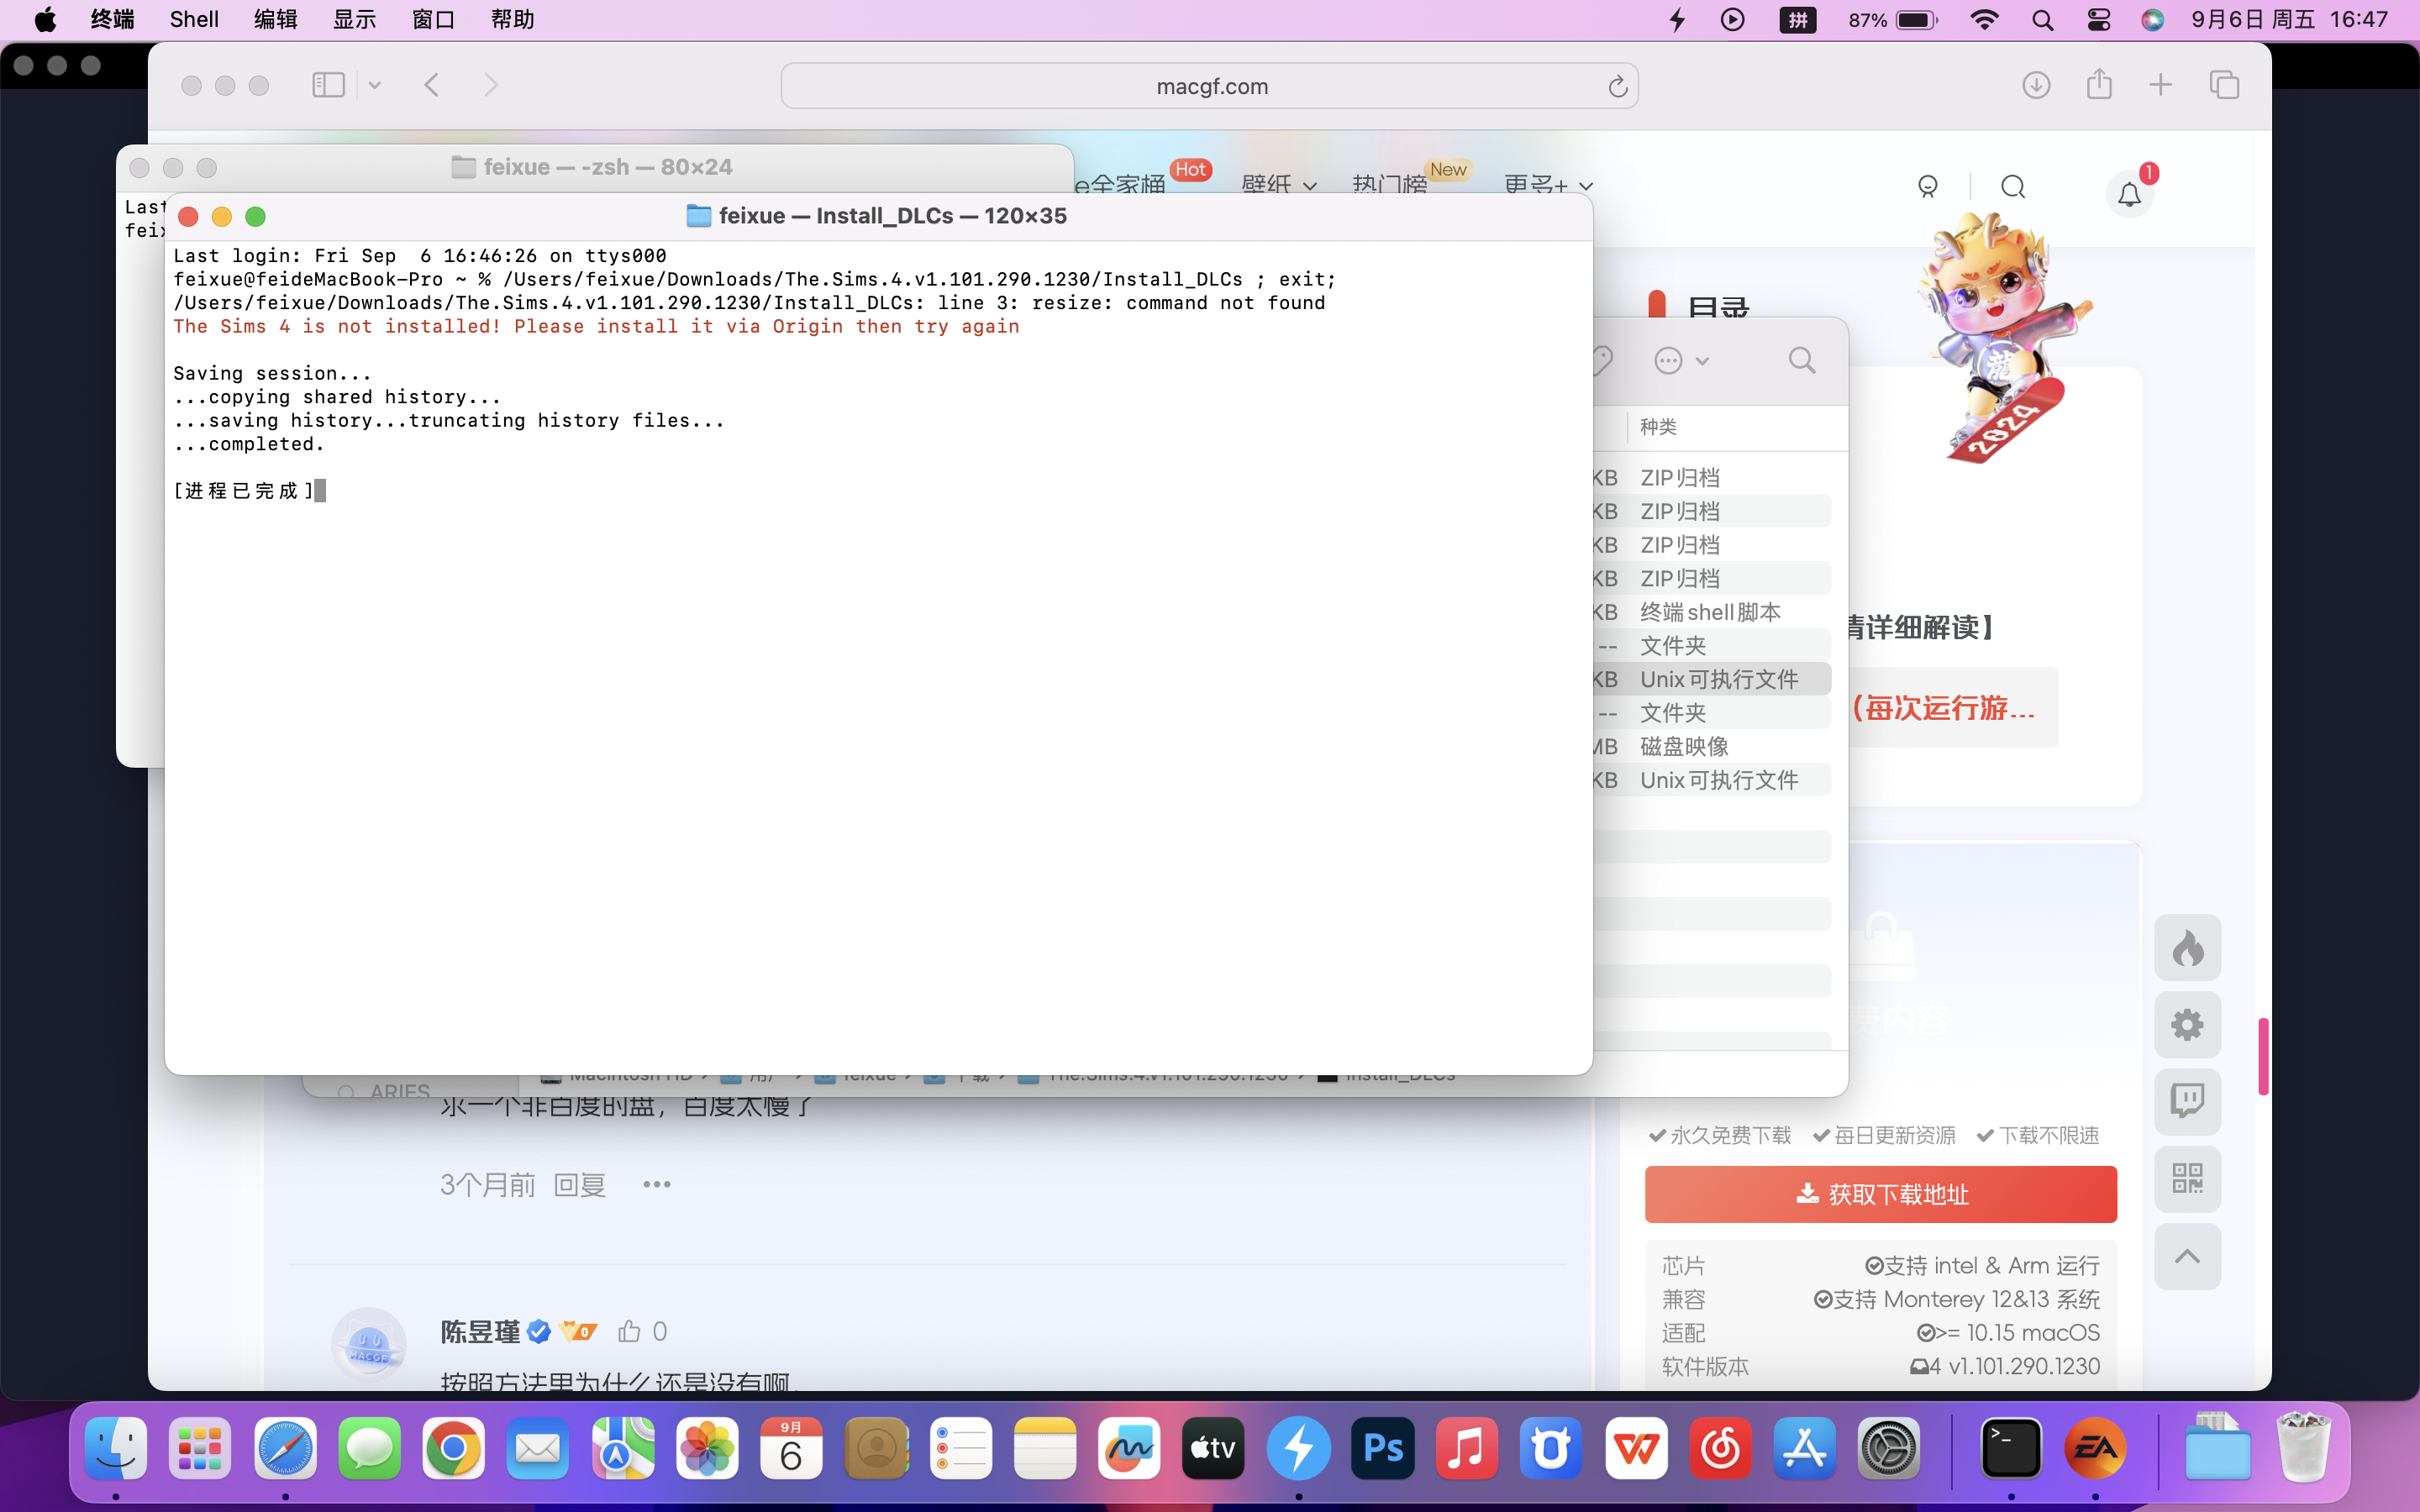Click the macgf.com address bar
The width and height of the screenshot is (2420, 1512).
point(1210,87)
